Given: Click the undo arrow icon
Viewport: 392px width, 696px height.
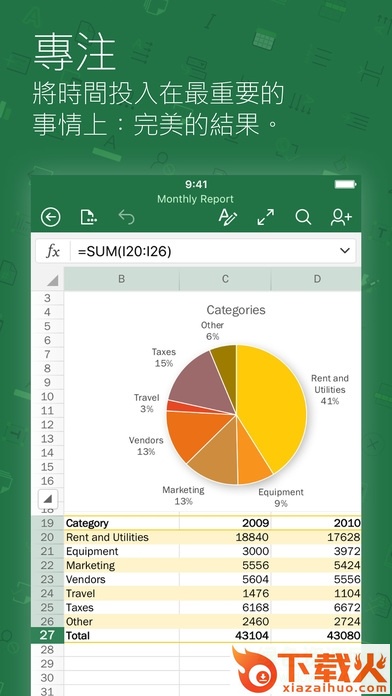Looking at the screenshot, I should coord(127,217).
